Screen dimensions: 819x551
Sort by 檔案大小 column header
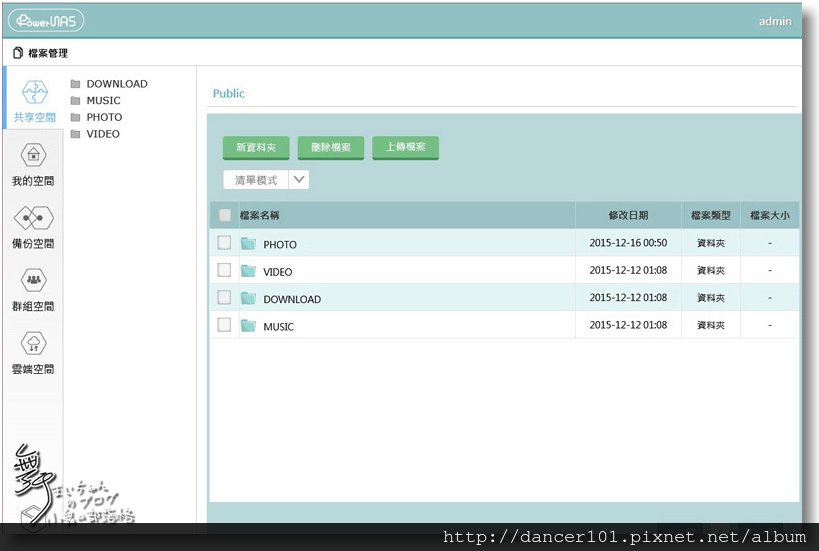point(770,215)
